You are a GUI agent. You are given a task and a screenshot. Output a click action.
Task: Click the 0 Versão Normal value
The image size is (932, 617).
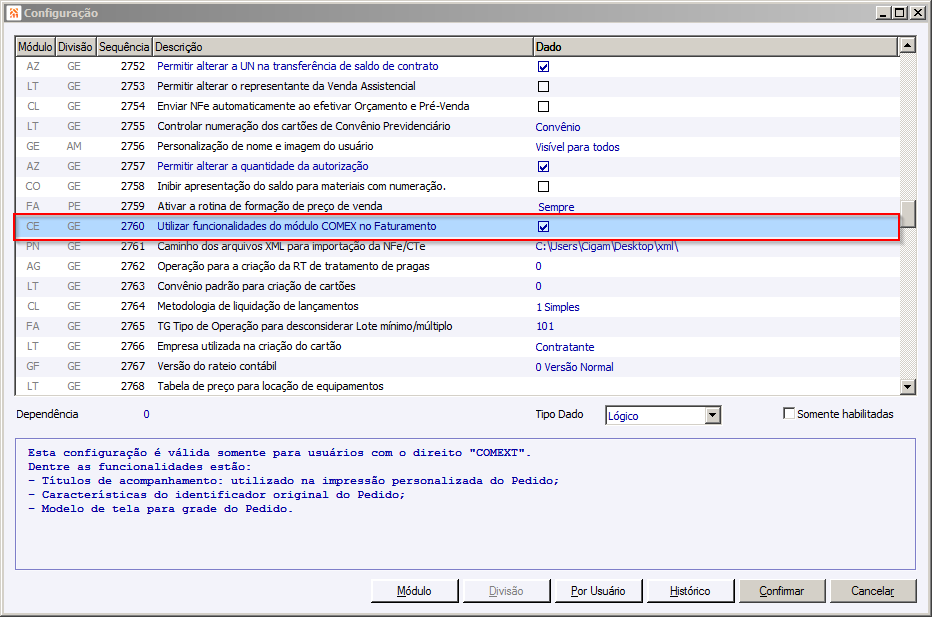click(574, 367)
